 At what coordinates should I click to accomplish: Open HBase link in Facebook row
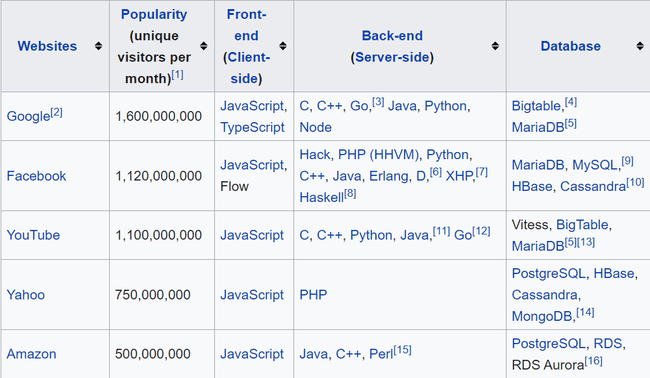[532, 187]
